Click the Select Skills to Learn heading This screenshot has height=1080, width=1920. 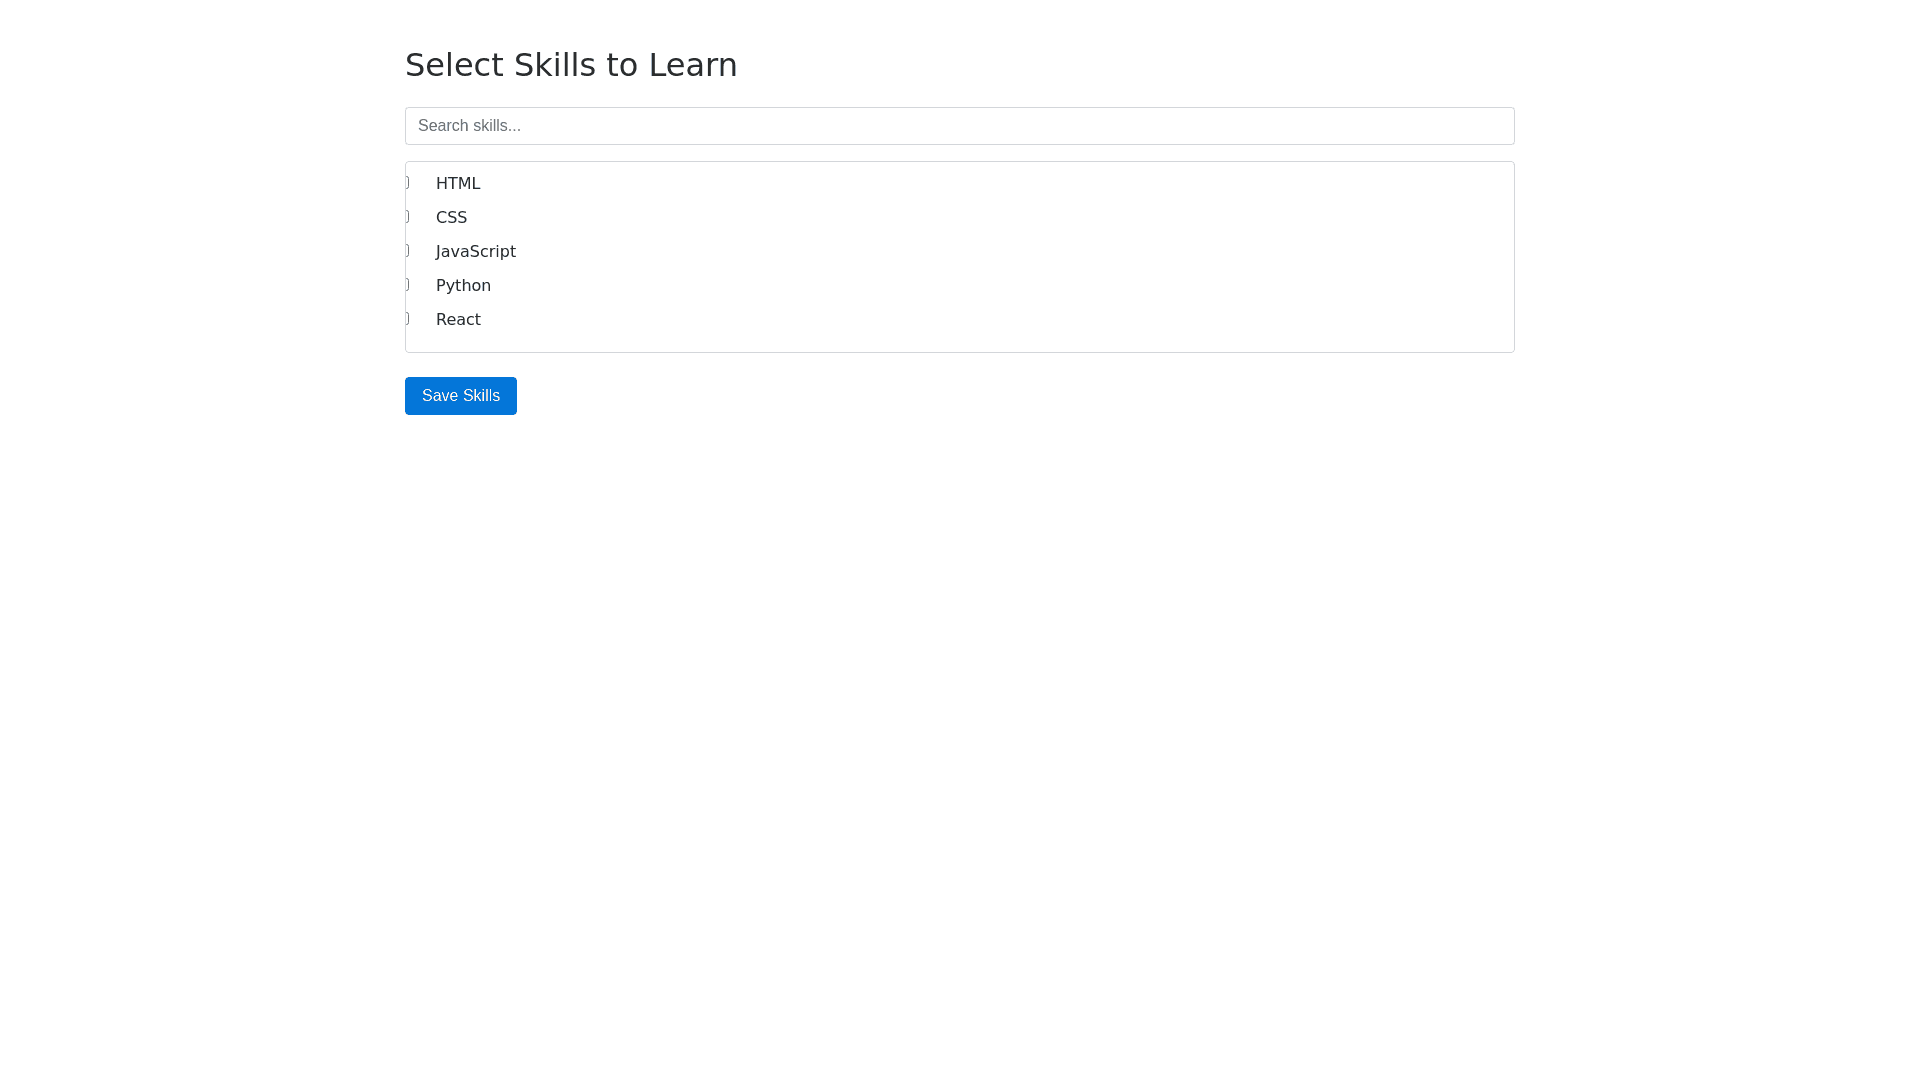pyautogui.click(x=571, y=65)
